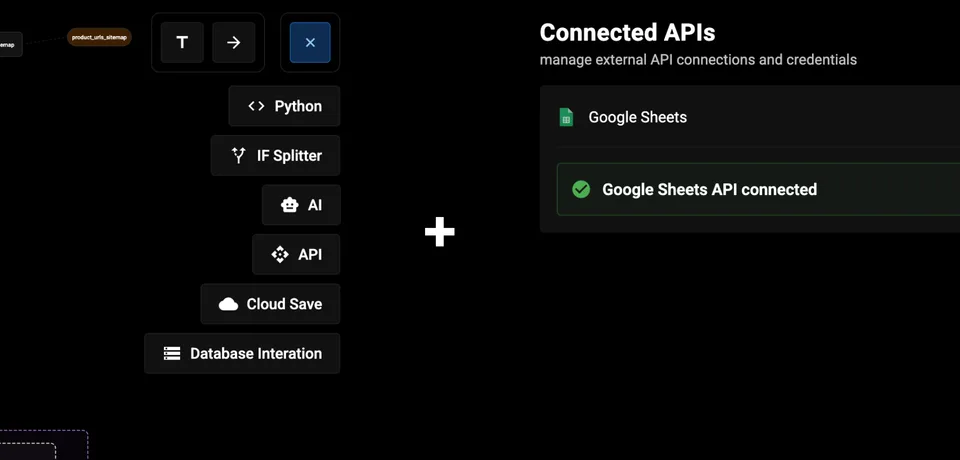Click the green connected checkmark icon
The height and width of the screenshot is (460, 960).
click(x=580, y=189)
